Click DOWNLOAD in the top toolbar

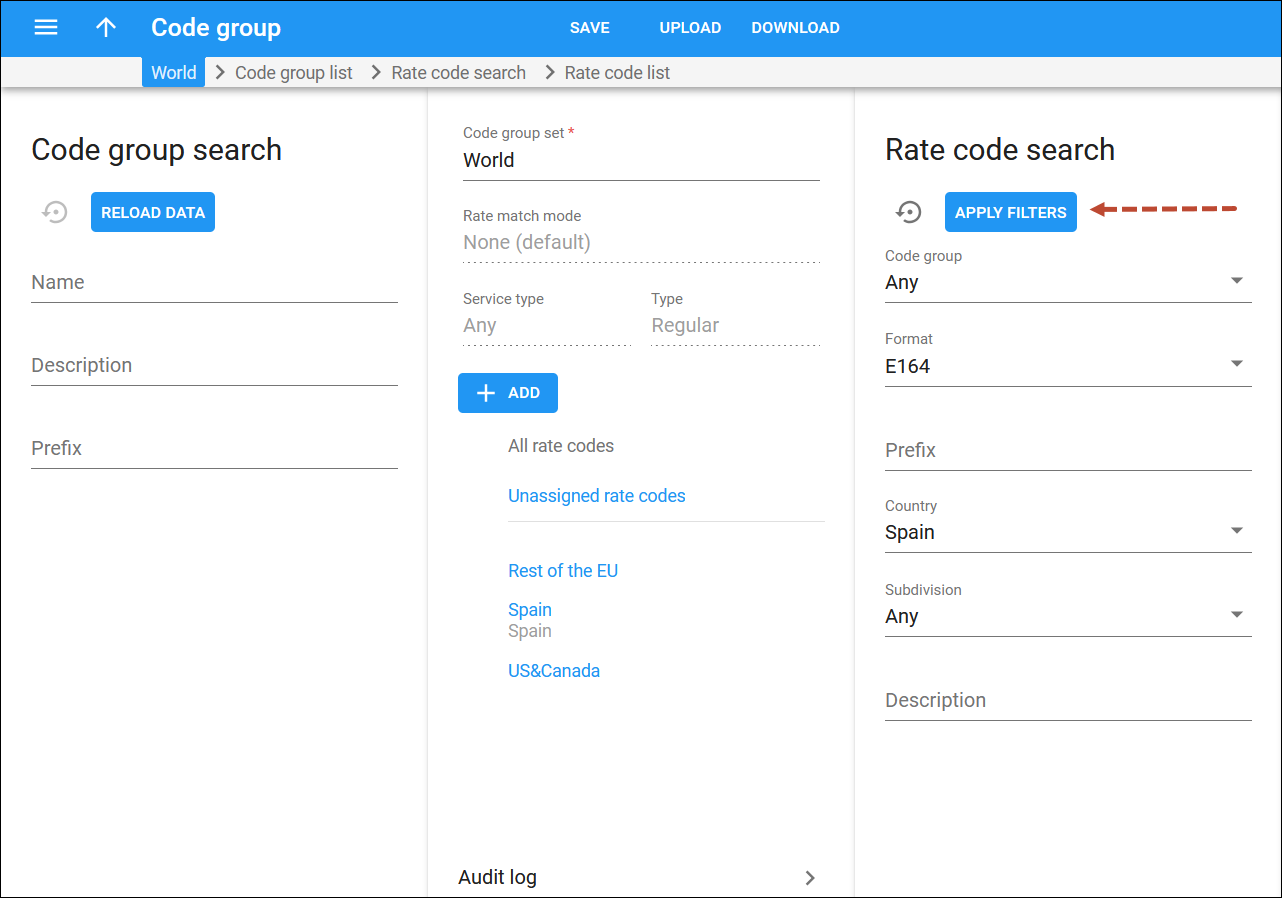tap(796, 28)
